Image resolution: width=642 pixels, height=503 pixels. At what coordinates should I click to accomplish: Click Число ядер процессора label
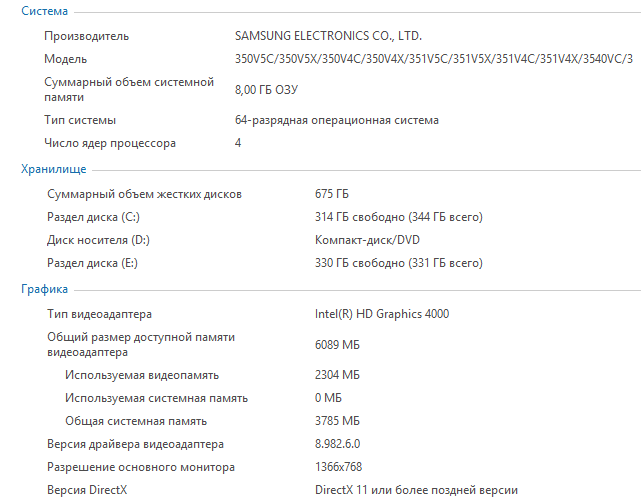point(110,143)
